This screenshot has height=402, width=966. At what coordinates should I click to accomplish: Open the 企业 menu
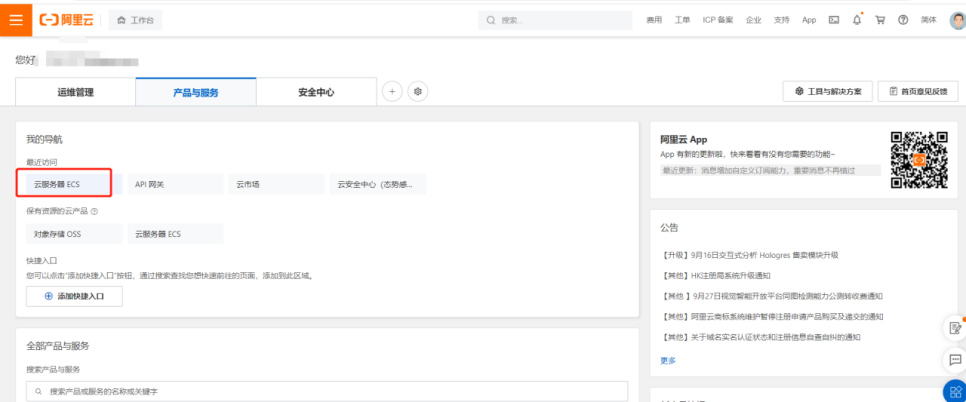click(x=753, y=20)
